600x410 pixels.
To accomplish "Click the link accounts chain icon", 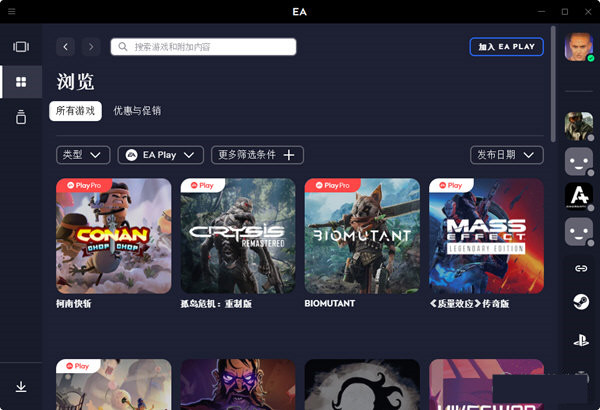I will tap(581, 268).
